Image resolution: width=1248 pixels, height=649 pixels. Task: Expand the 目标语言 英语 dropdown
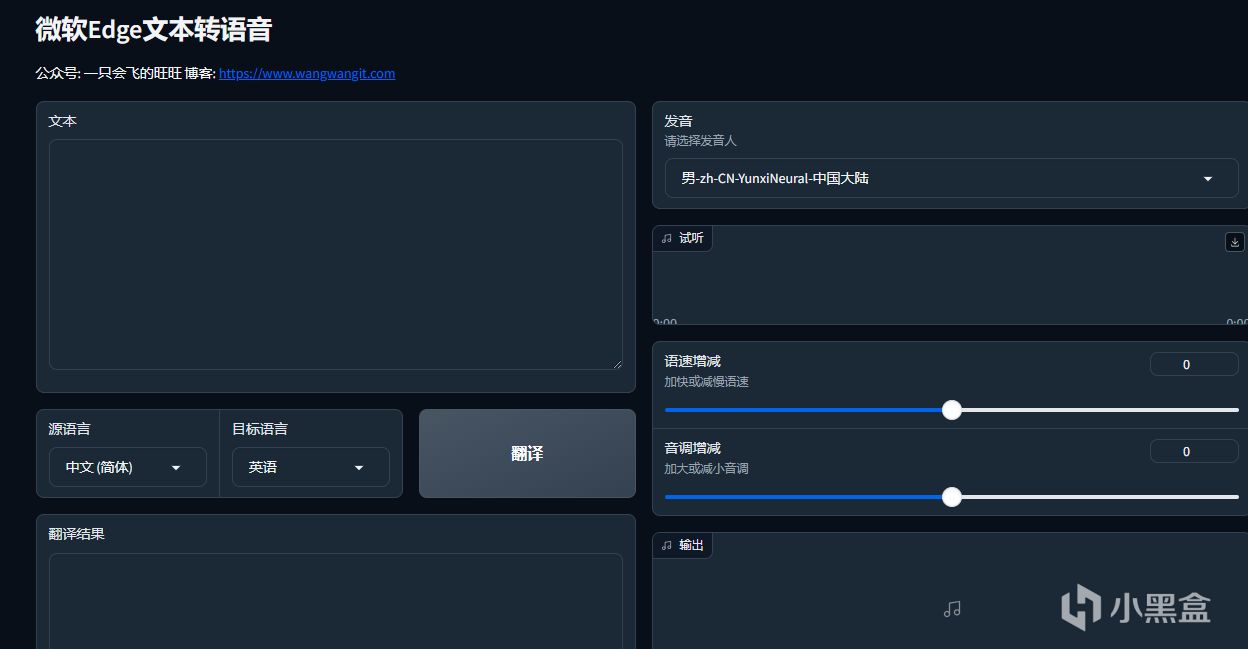pos(310,467)
